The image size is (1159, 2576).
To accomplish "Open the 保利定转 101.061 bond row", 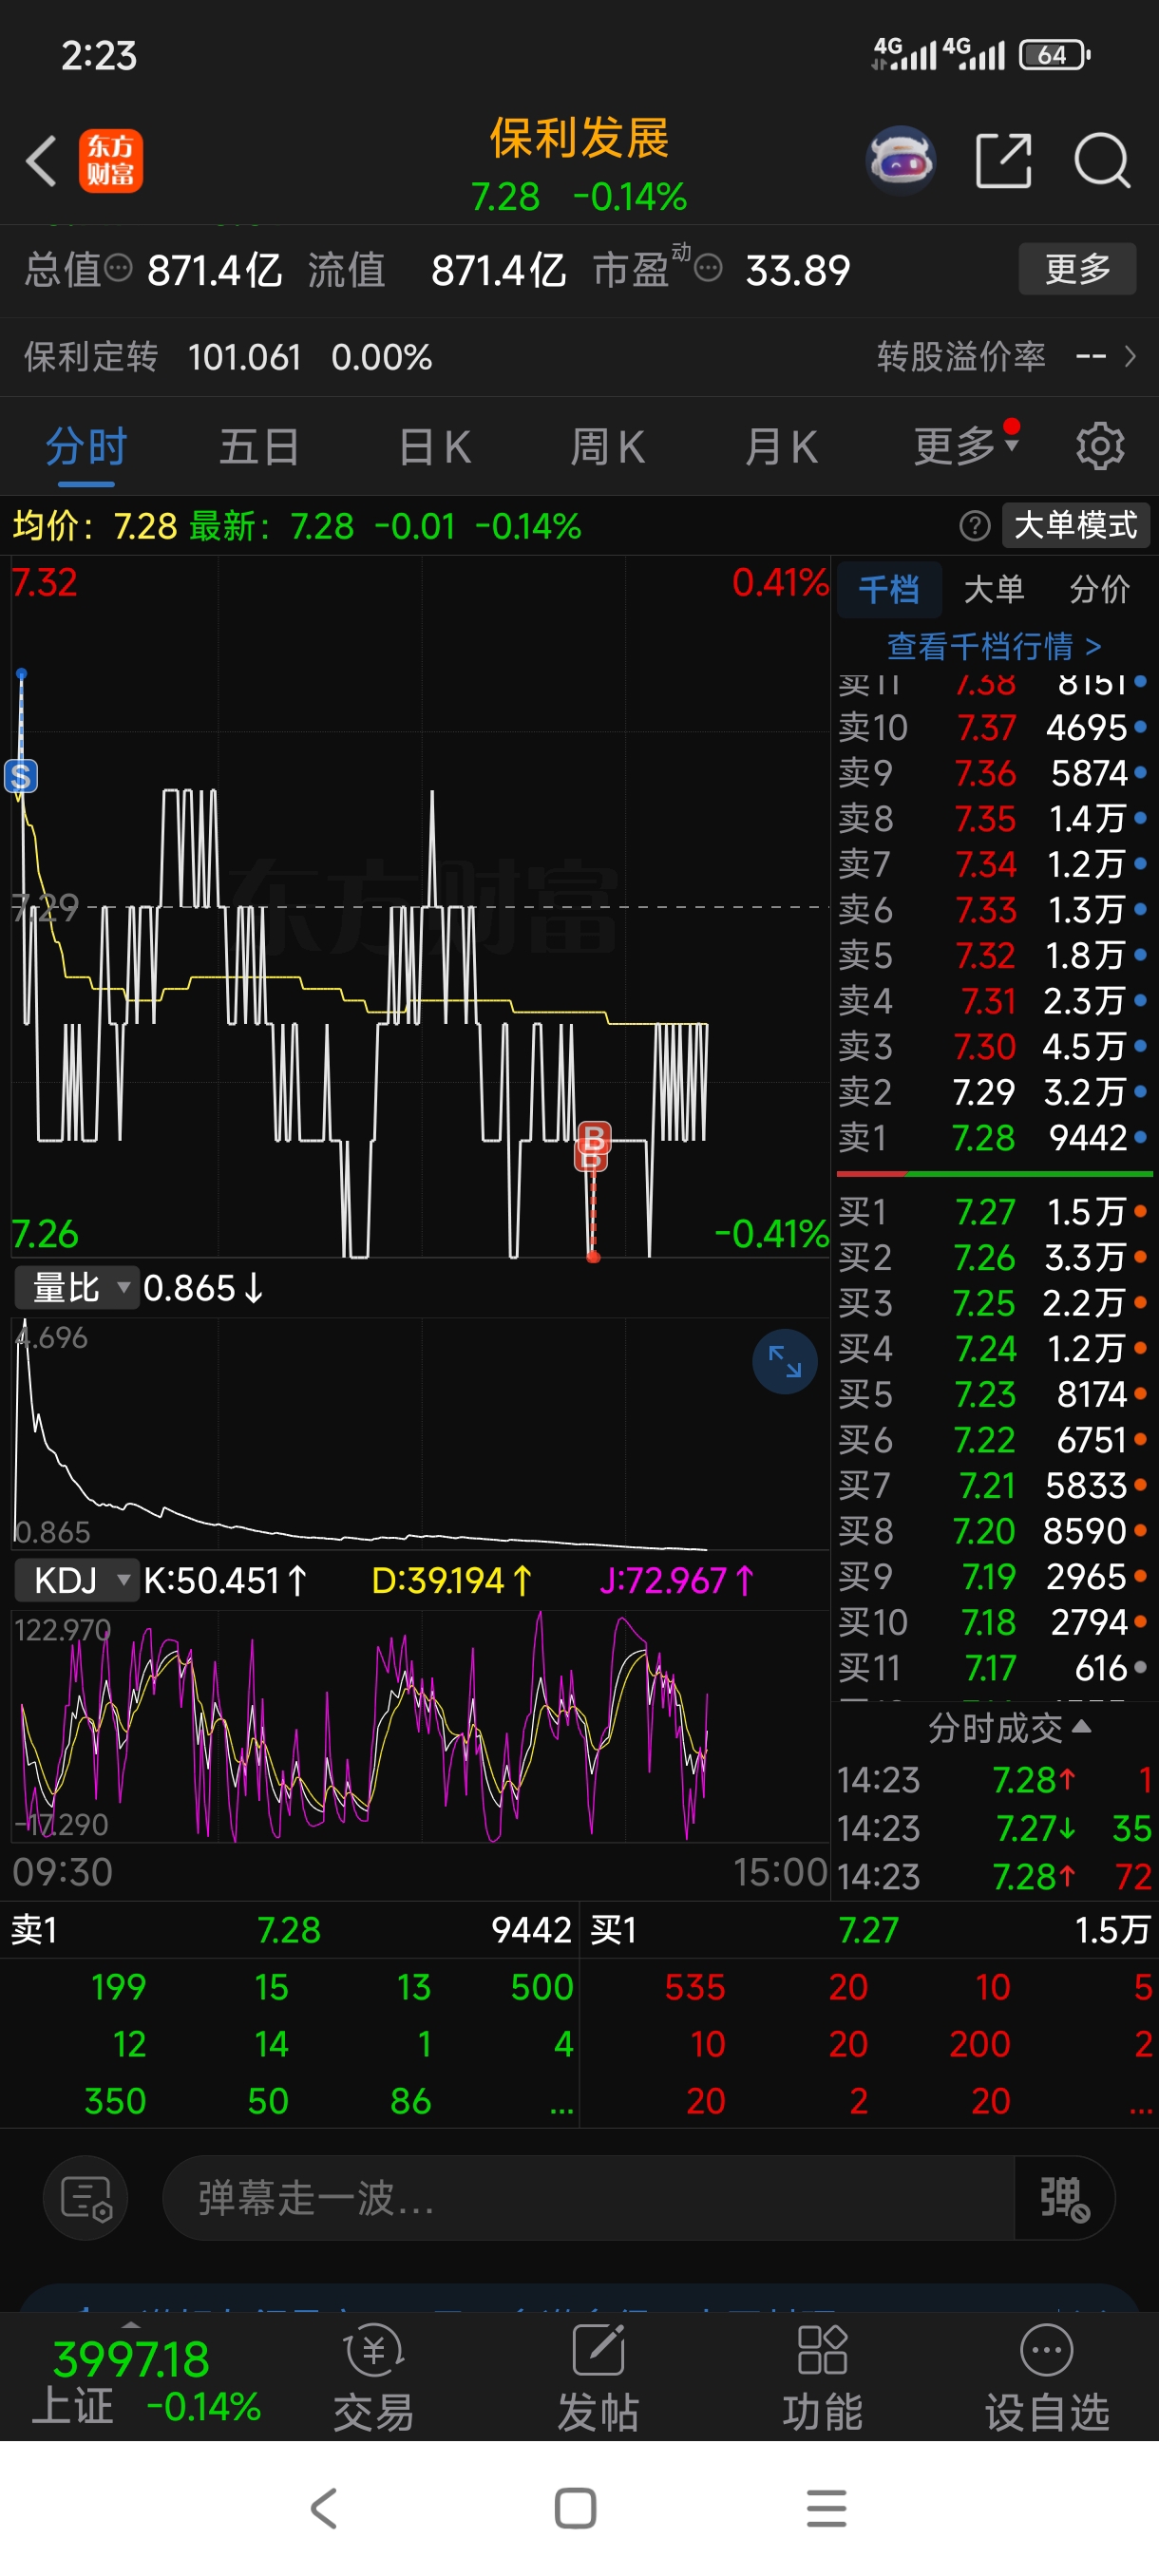I will click(x=229, y=356).
